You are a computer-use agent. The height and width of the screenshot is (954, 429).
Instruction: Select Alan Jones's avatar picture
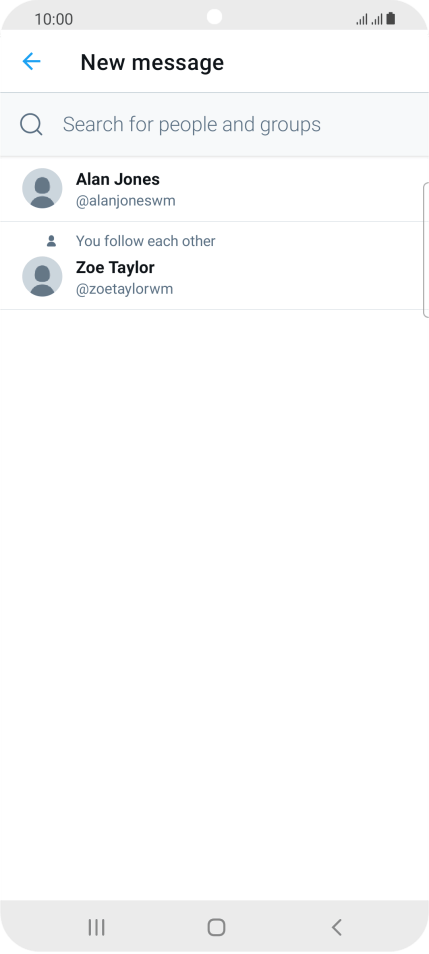pos(42,189)
